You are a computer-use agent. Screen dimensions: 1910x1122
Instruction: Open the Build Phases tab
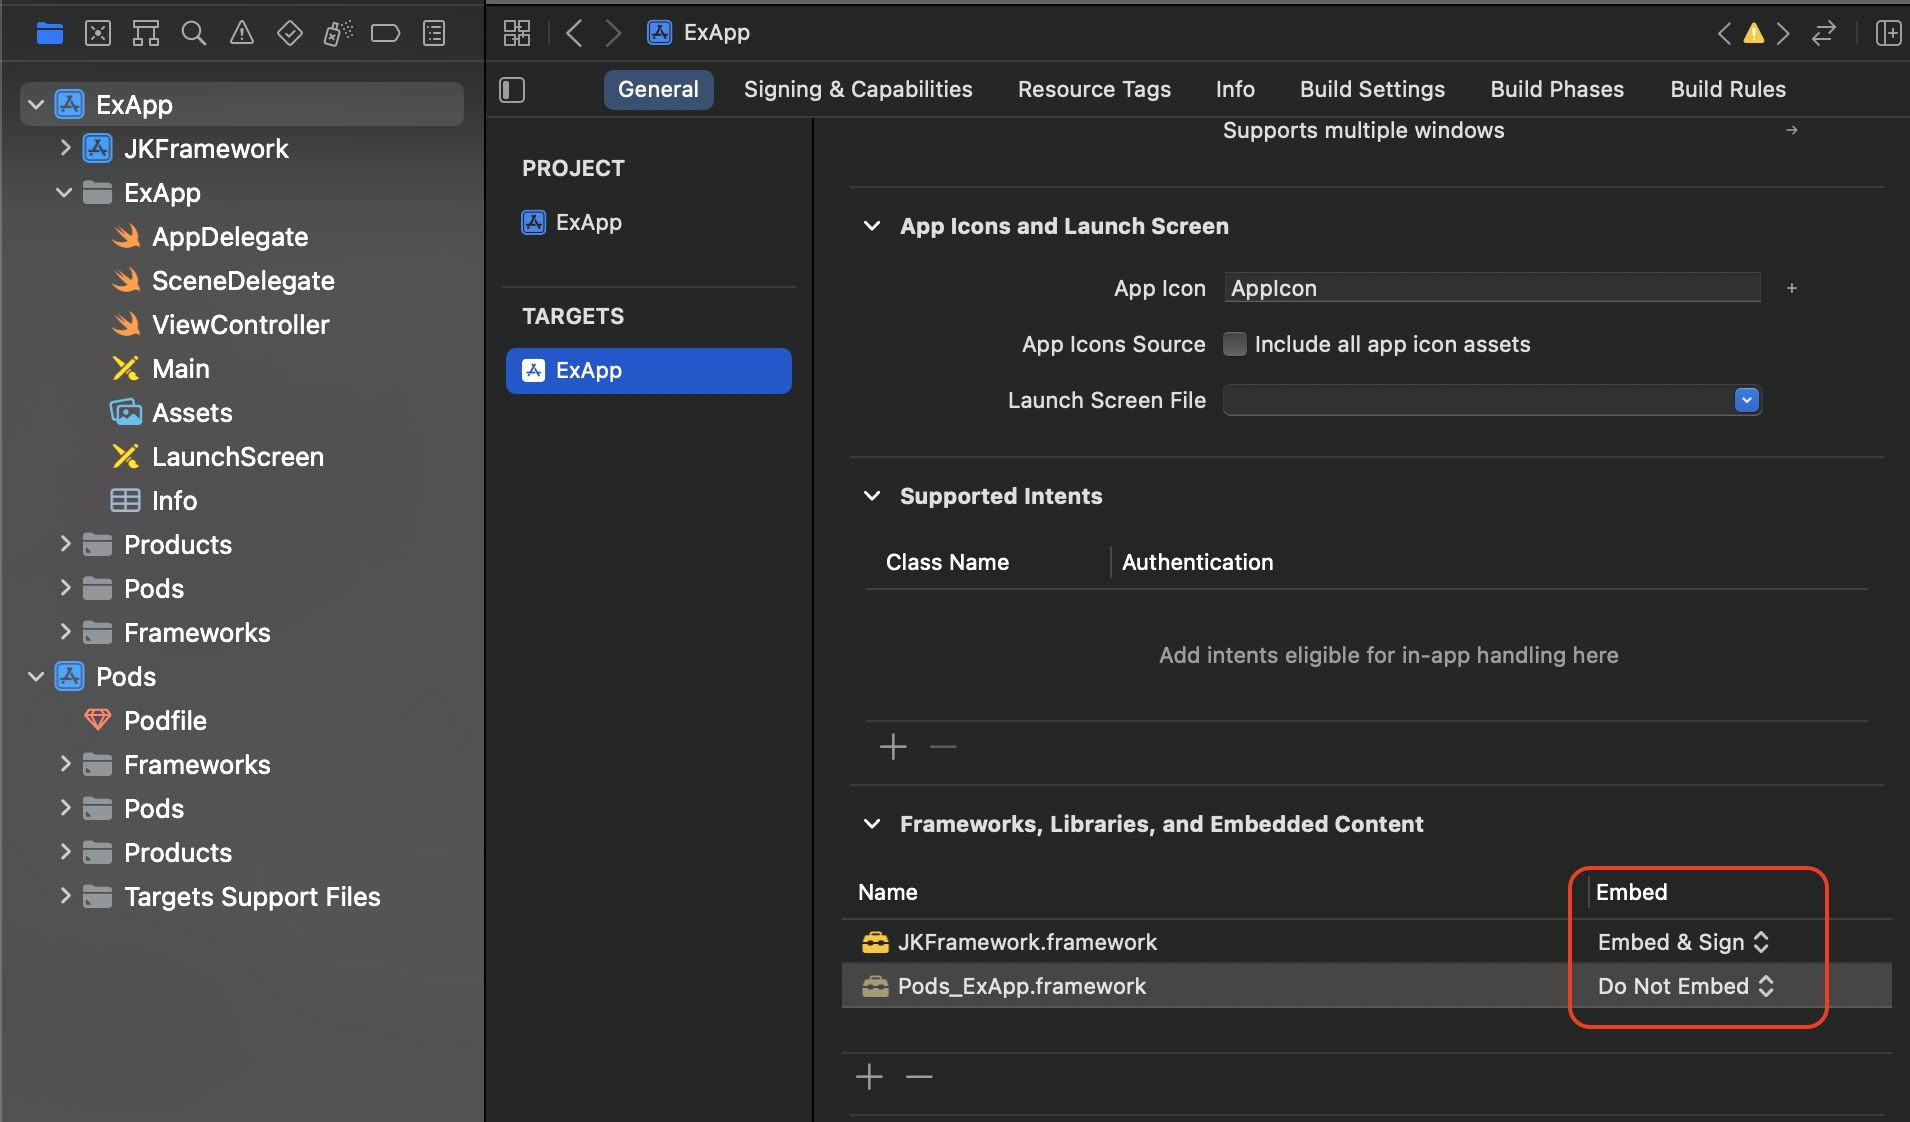(1557, 89)
